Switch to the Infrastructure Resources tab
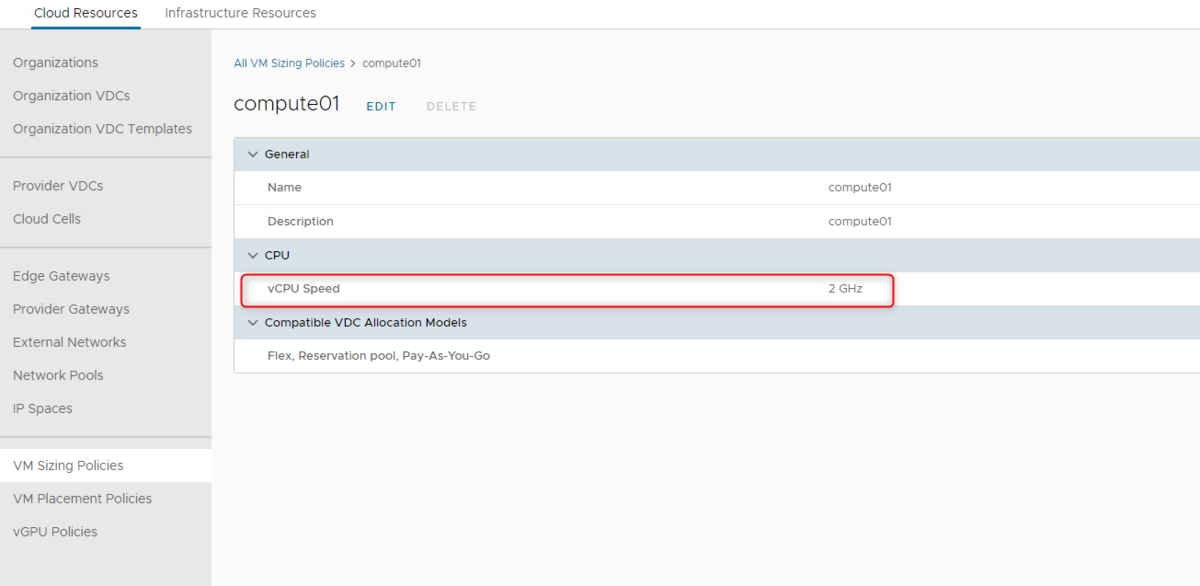Image resolution: width=1200 pixels, height=586 pixels. click(x=240, y=13)
